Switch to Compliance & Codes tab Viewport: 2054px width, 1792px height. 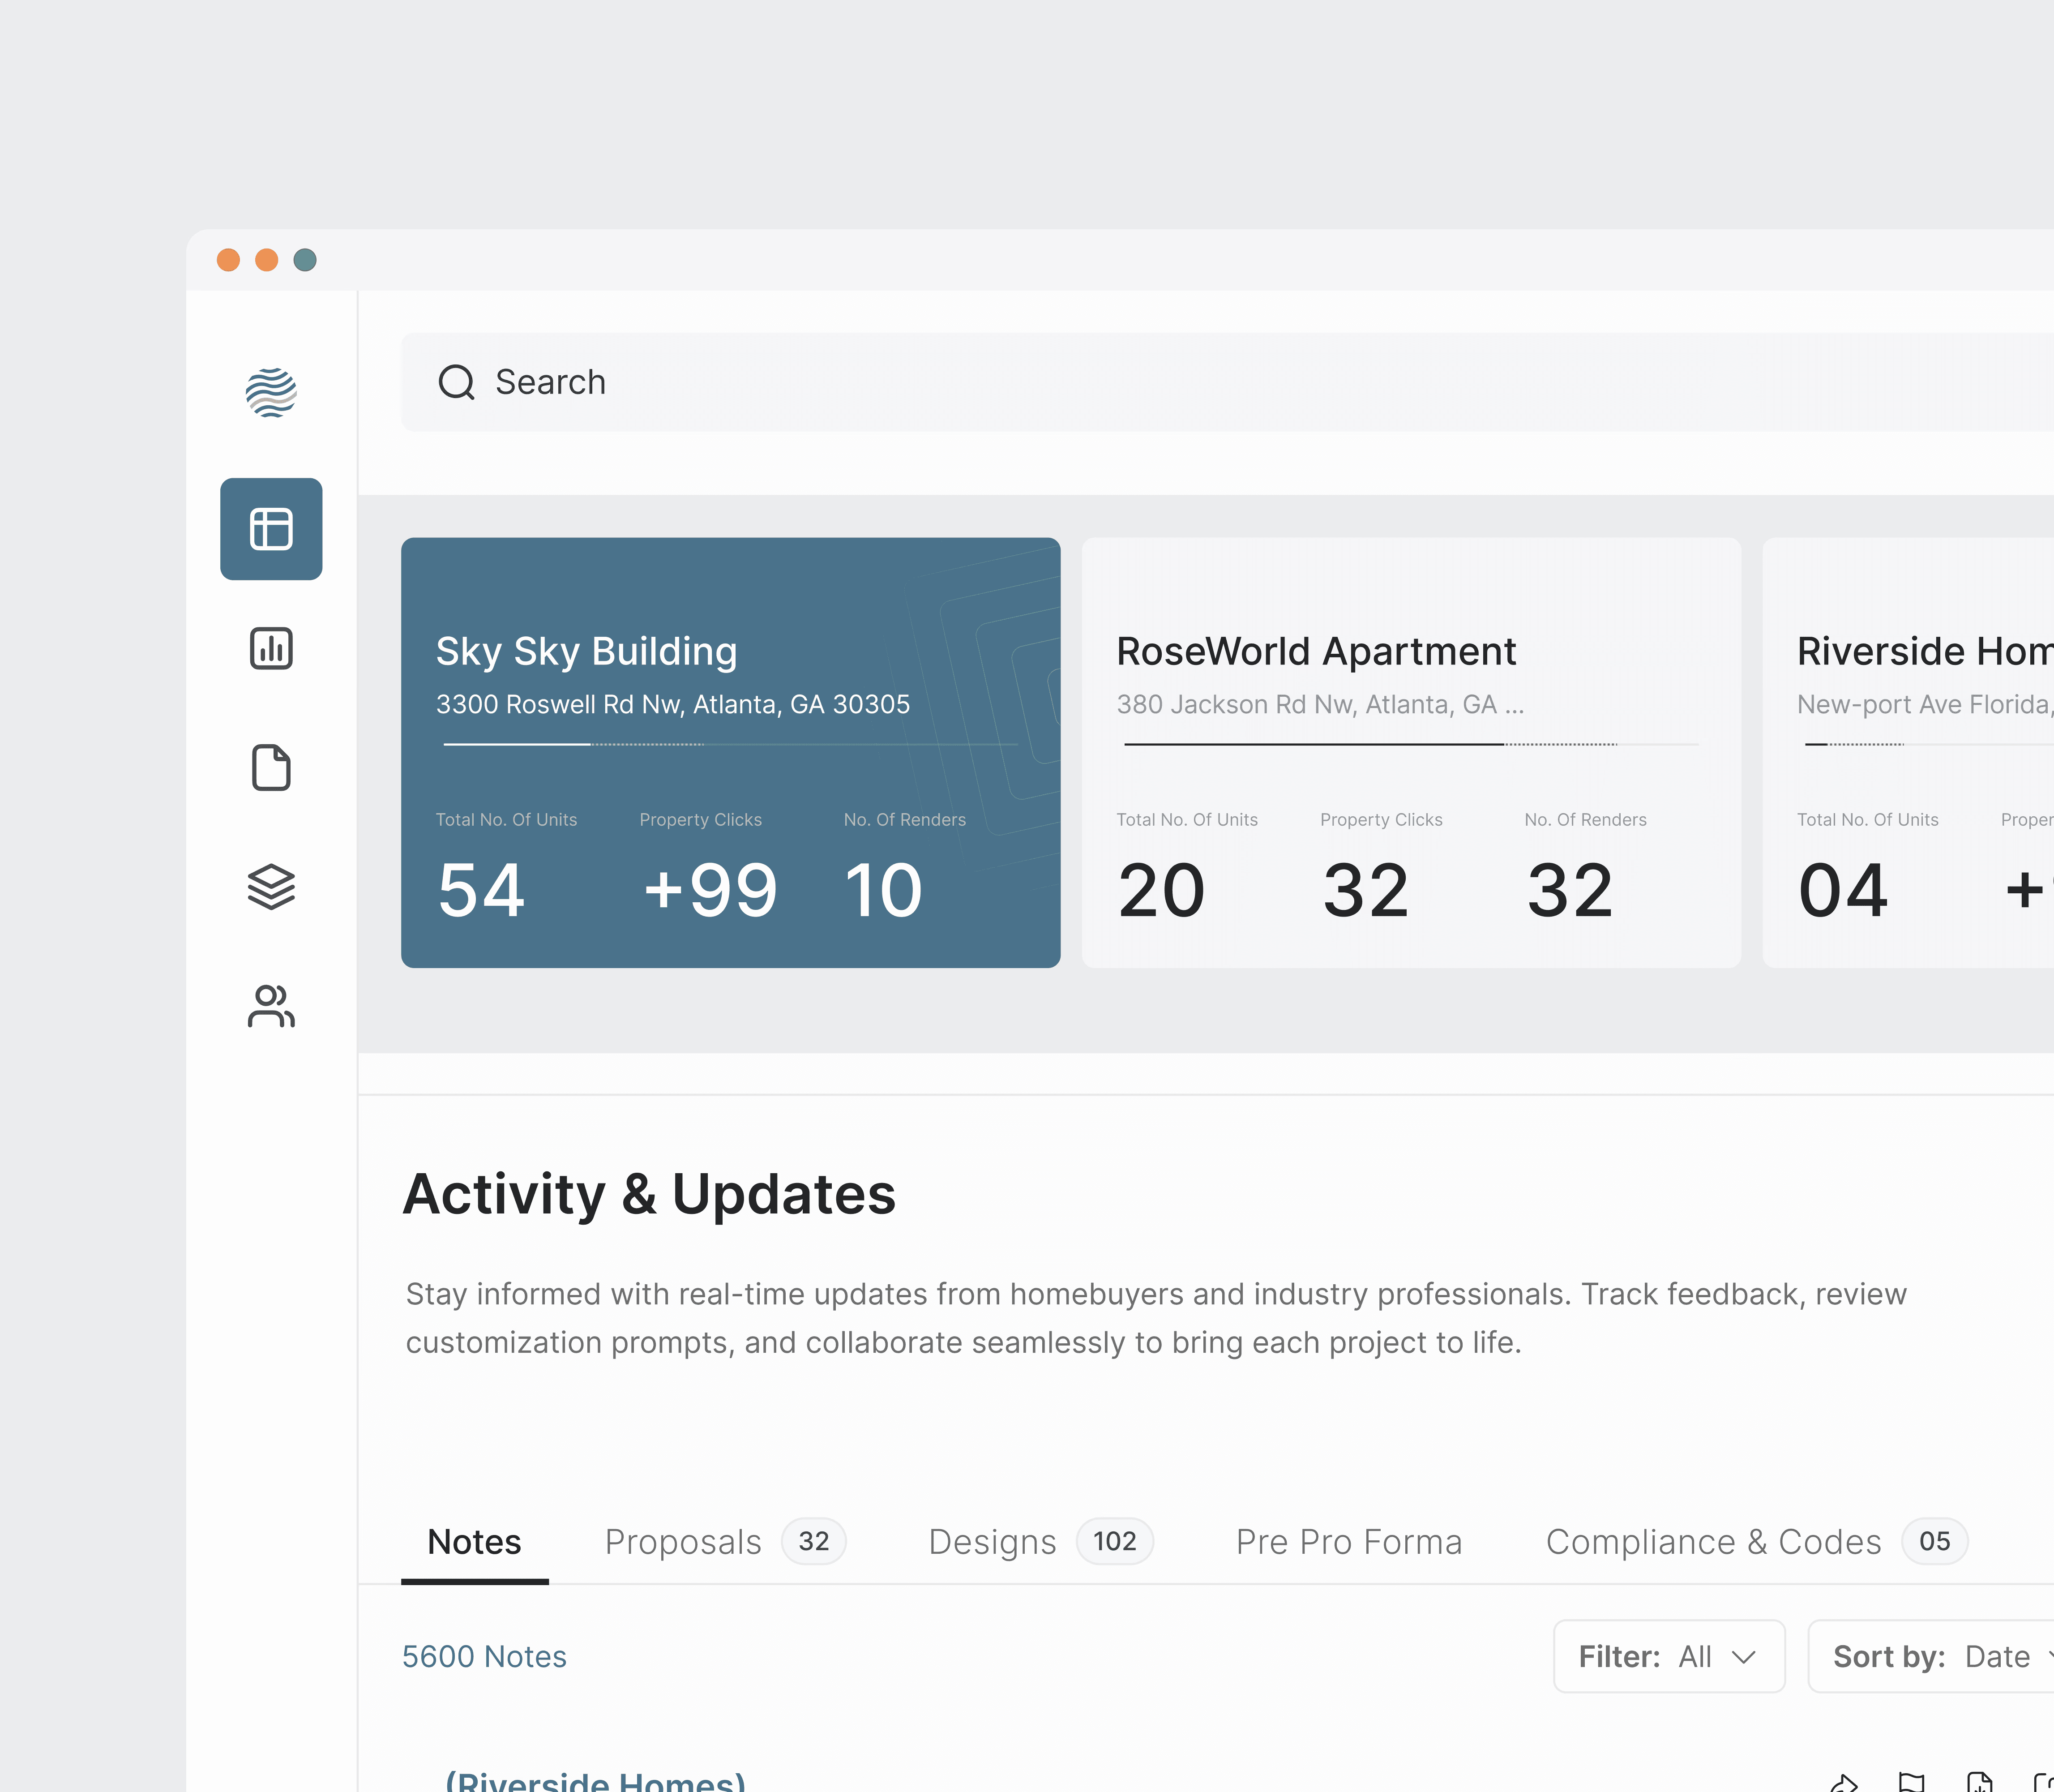(1757, 1542)
